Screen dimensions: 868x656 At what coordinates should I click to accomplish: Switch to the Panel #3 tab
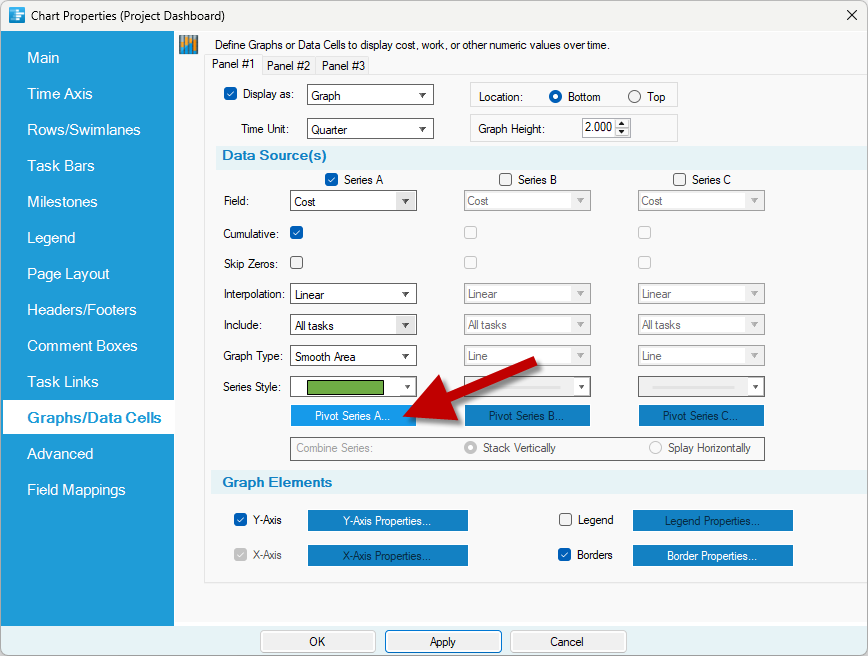(x=343, y=65)
